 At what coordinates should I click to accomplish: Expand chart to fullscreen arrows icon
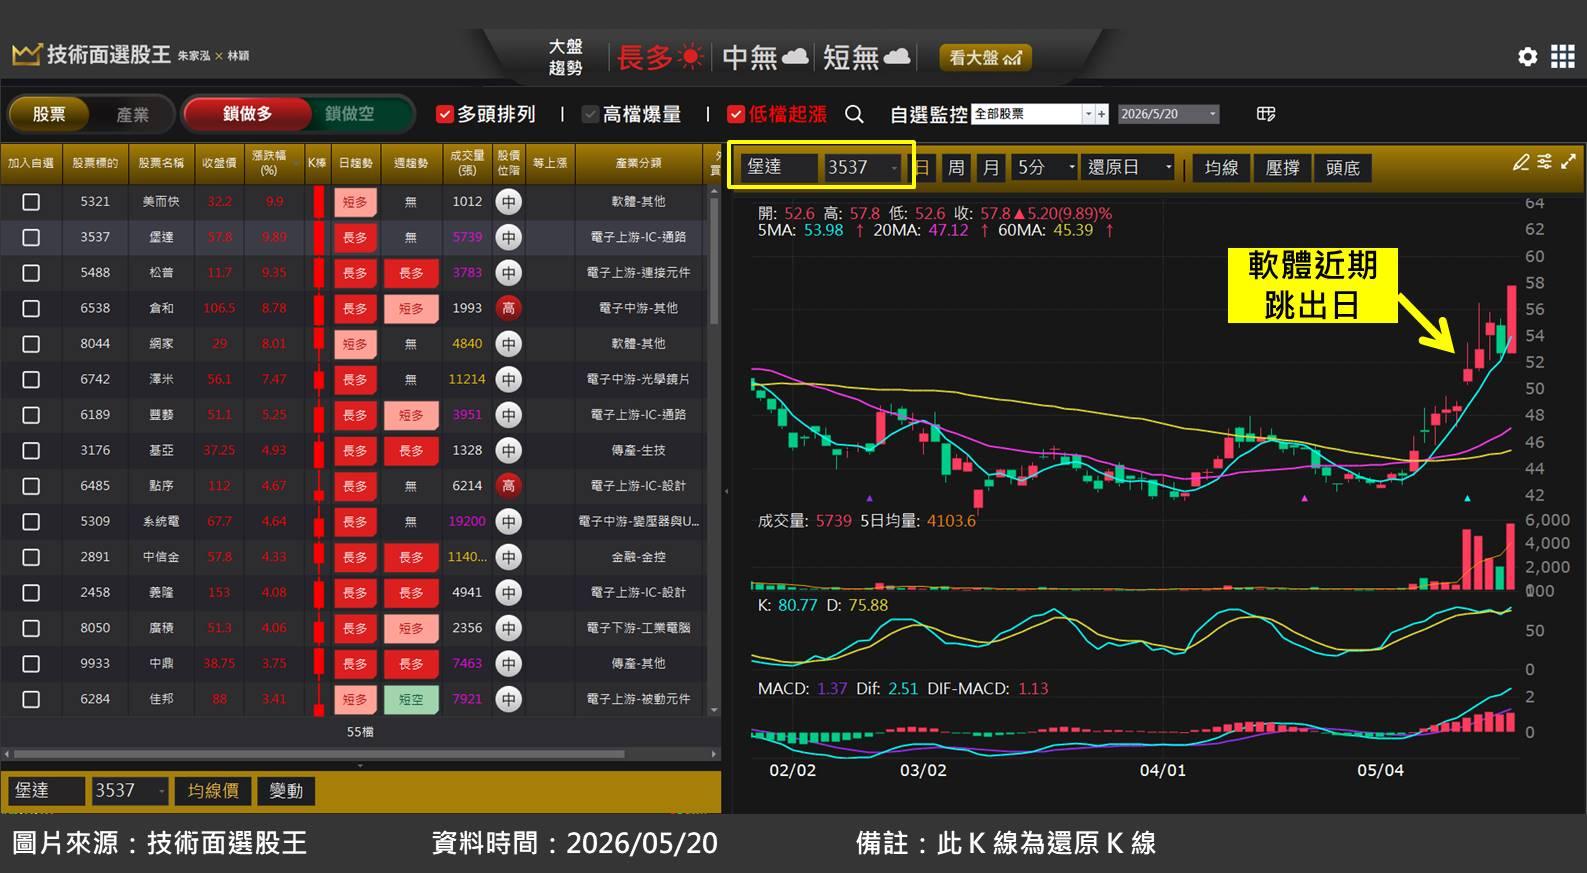(x=1568, y=162)
